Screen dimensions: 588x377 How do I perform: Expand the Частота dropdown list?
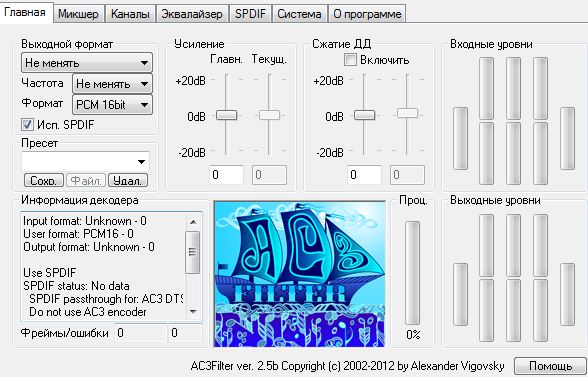[112, 84]
